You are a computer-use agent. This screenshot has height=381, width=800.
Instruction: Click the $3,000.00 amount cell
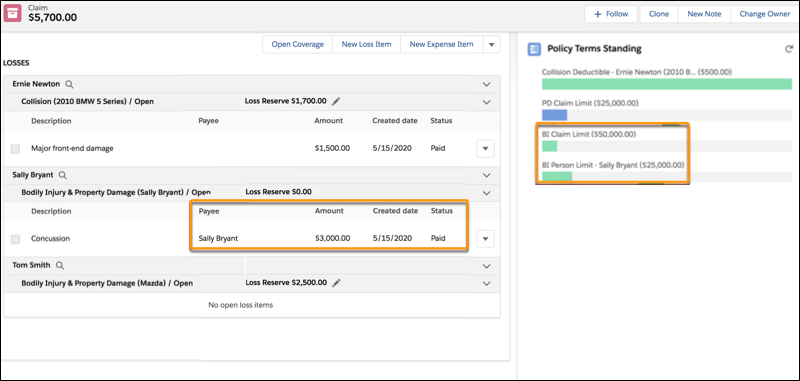pos(332,239)
